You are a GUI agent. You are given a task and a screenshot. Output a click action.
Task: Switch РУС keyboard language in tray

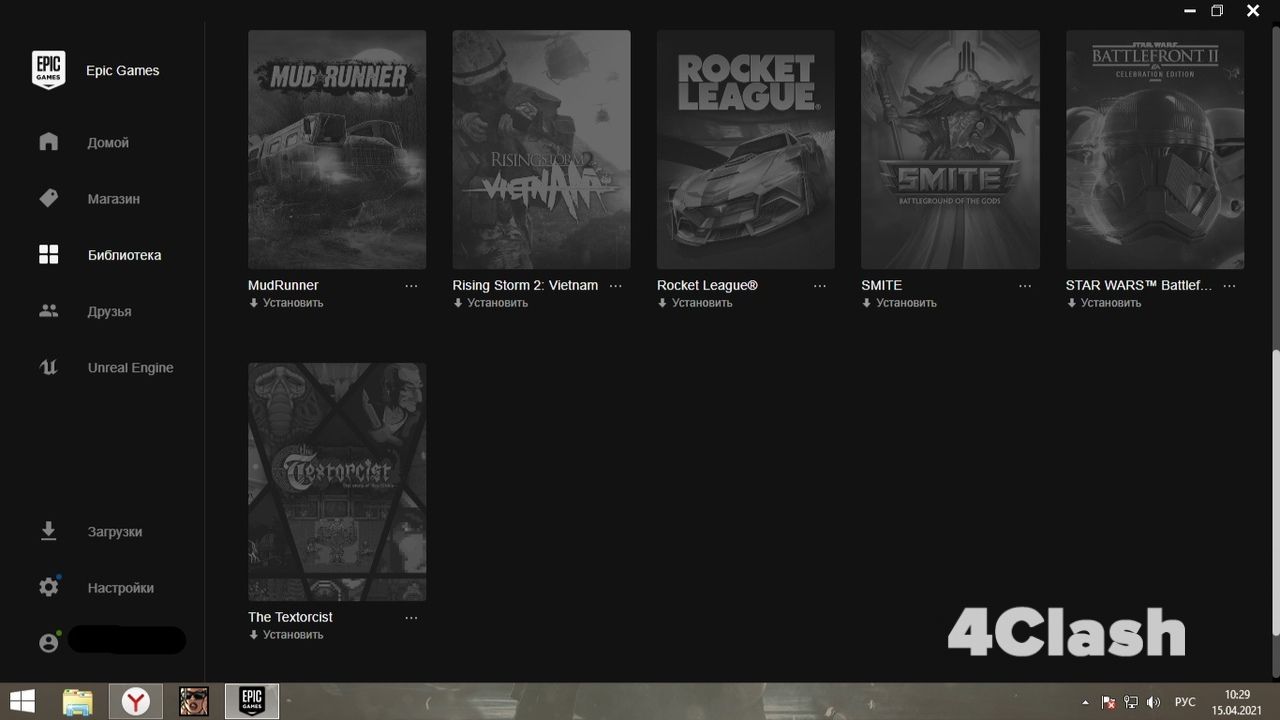[1184, 702]
